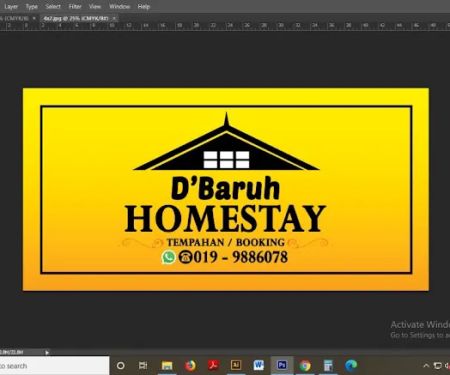
Task: Open Adobe Illustrator from taskbar
Action: coord(236,365)
